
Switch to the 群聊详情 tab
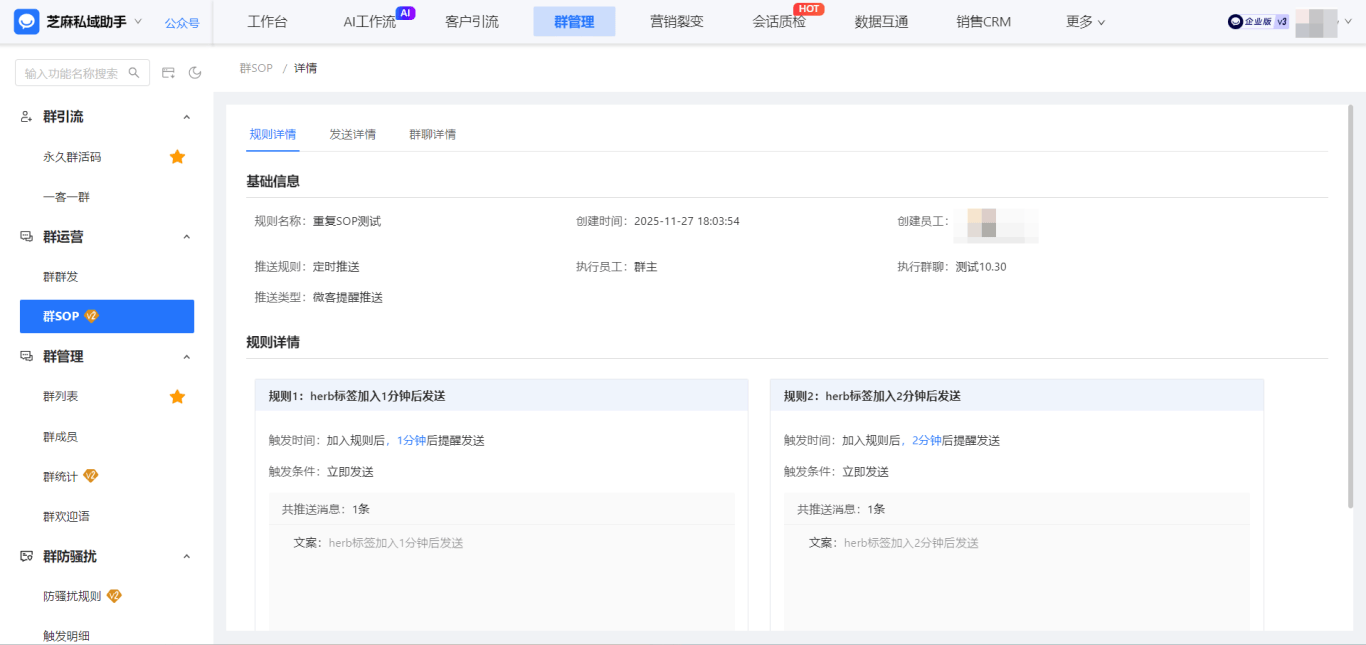point(432,135)
